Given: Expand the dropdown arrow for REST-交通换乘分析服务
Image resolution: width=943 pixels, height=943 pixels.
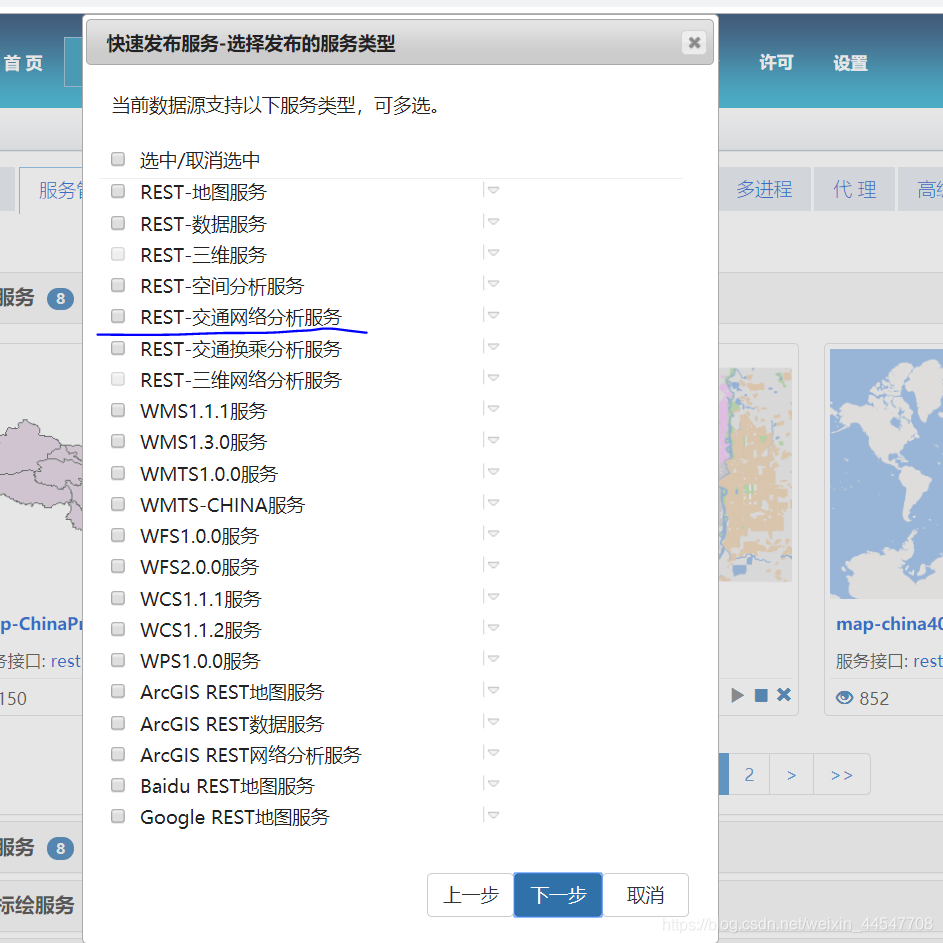Looking at the screenshot, I should point(493,346).
